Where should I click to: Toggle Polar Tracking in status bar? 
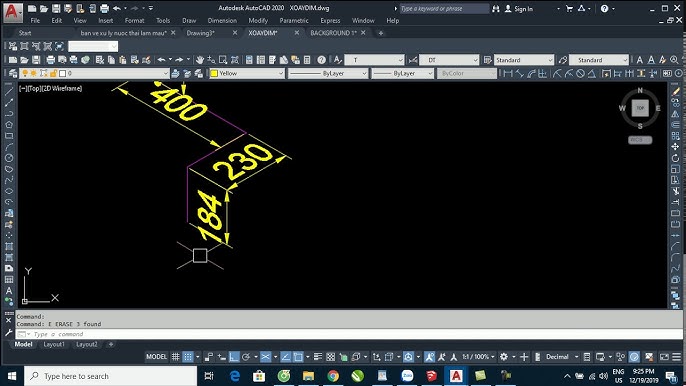(246, 357)
